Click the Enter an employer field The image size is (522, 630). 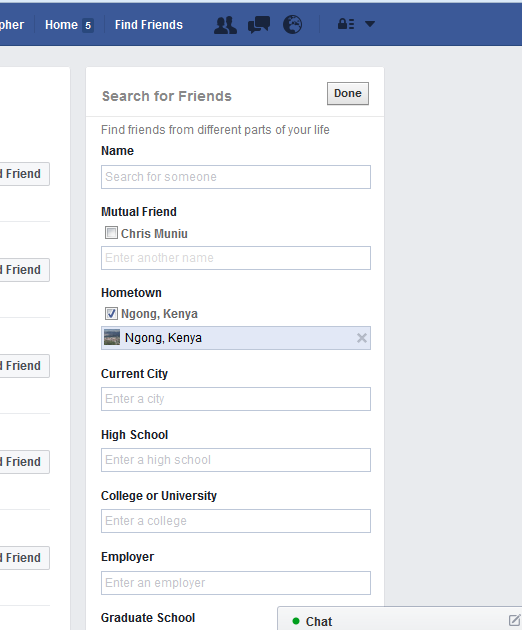click(x=236, y=583)
